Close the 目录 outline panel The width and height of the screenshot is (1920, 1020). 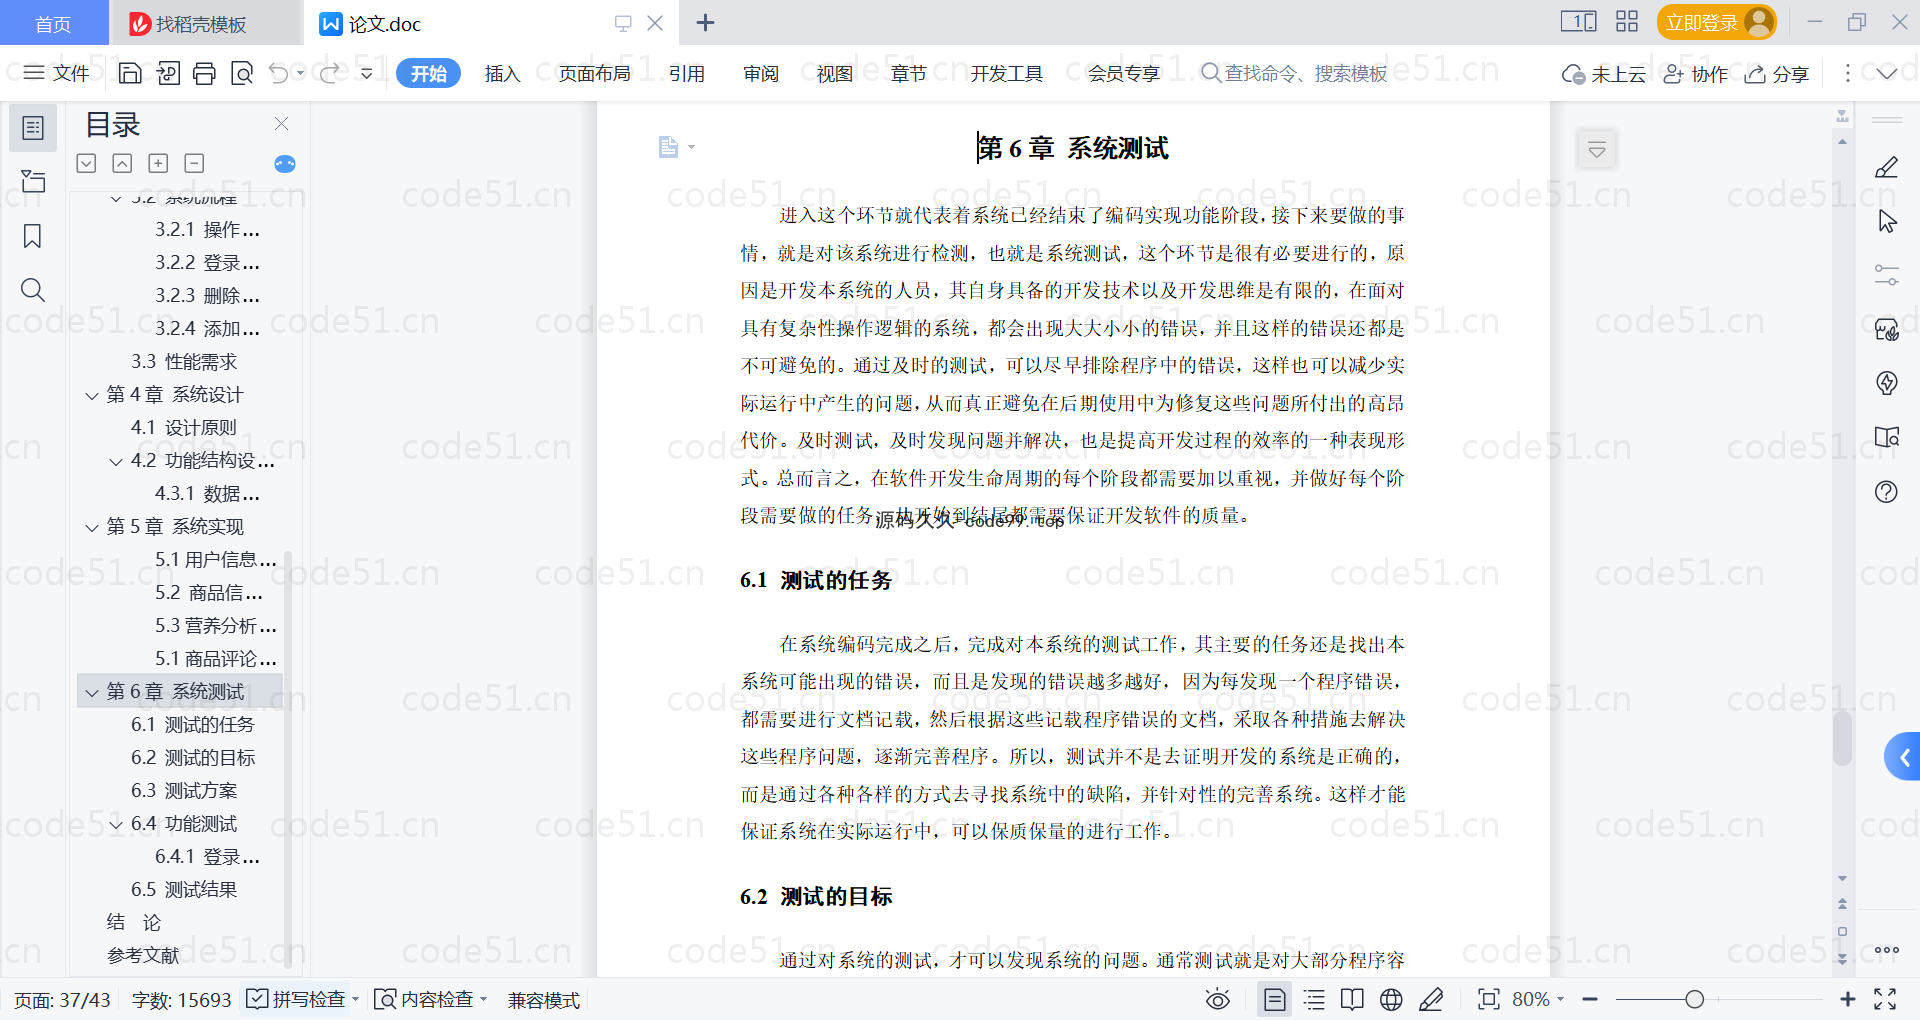[282, 124]
